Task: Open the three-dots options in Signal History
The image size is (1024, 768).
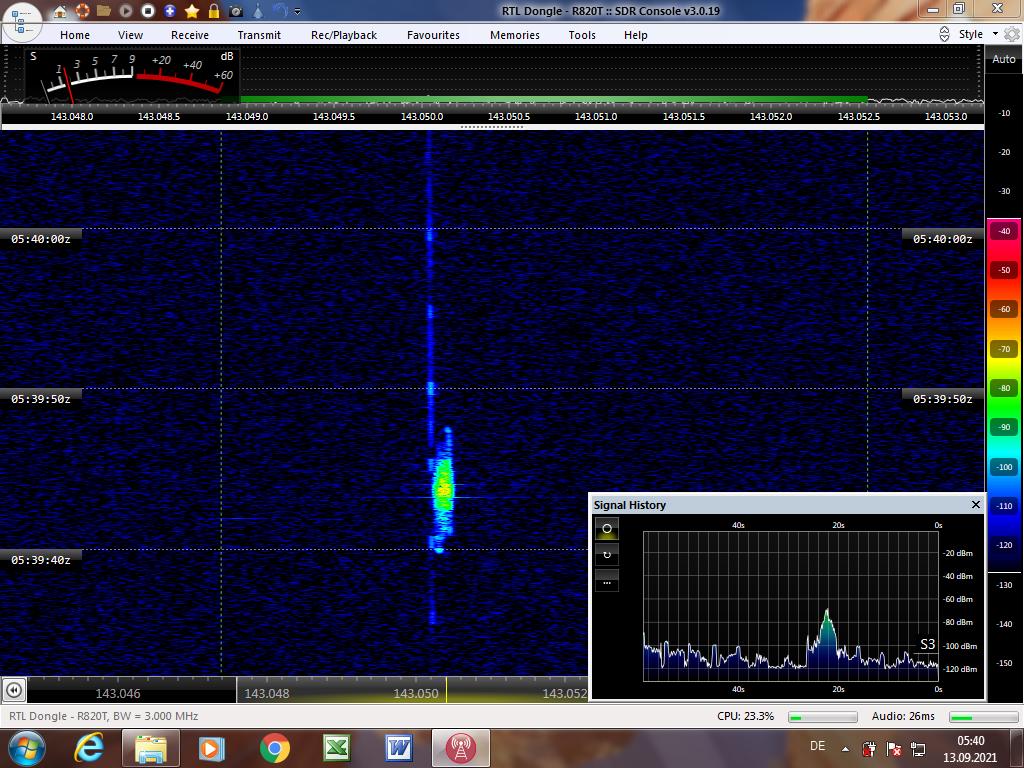Action: (607, 583)
